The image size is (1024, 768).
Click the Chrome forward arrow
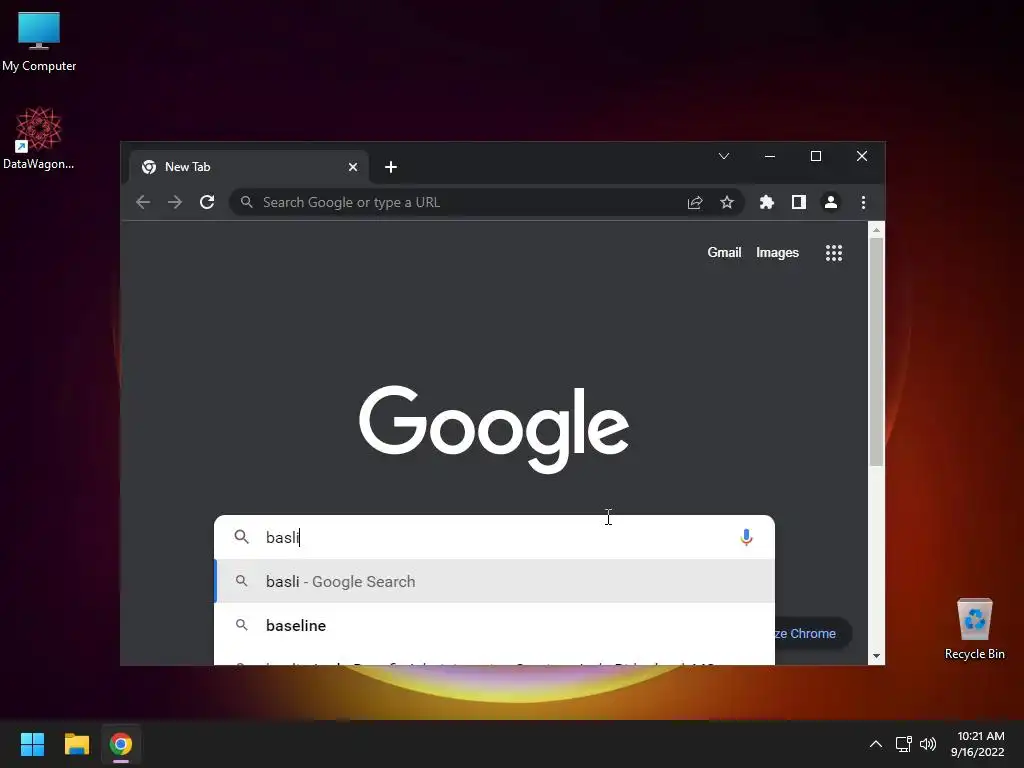click(174, 202)
